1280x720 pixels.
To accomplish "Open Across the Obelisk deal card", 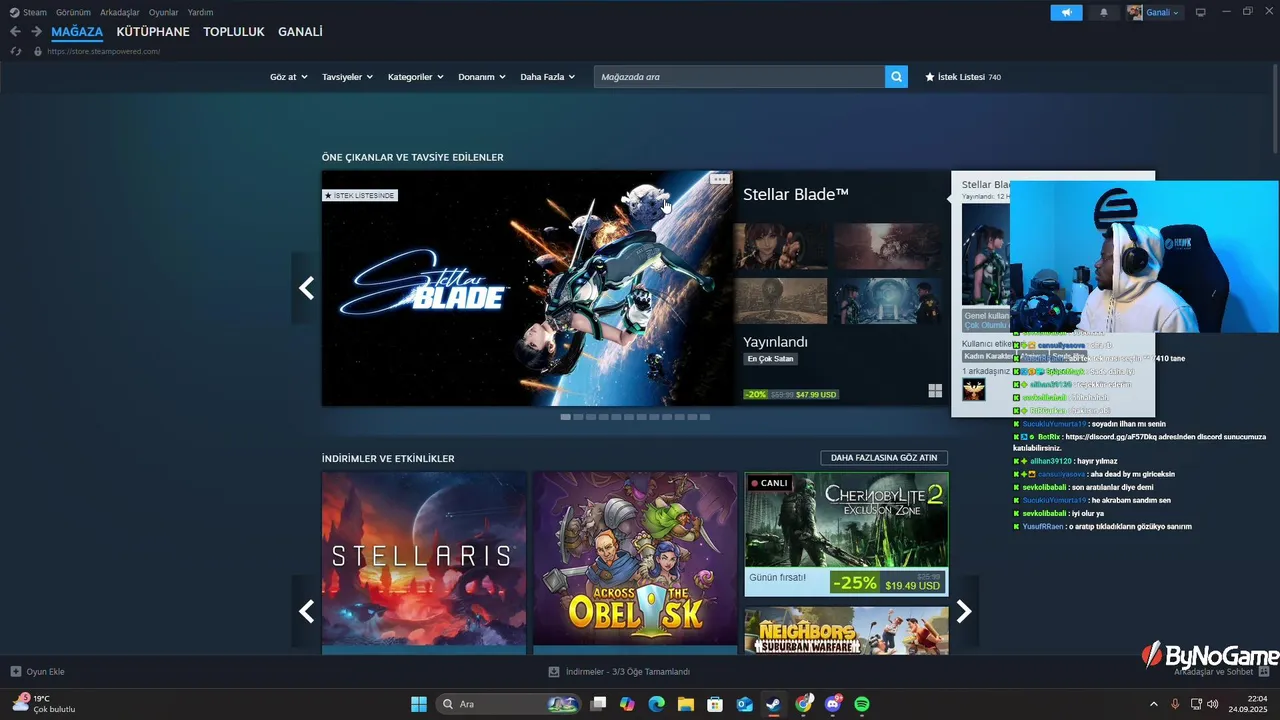I will pyautogui.click(x=635, y=563).
